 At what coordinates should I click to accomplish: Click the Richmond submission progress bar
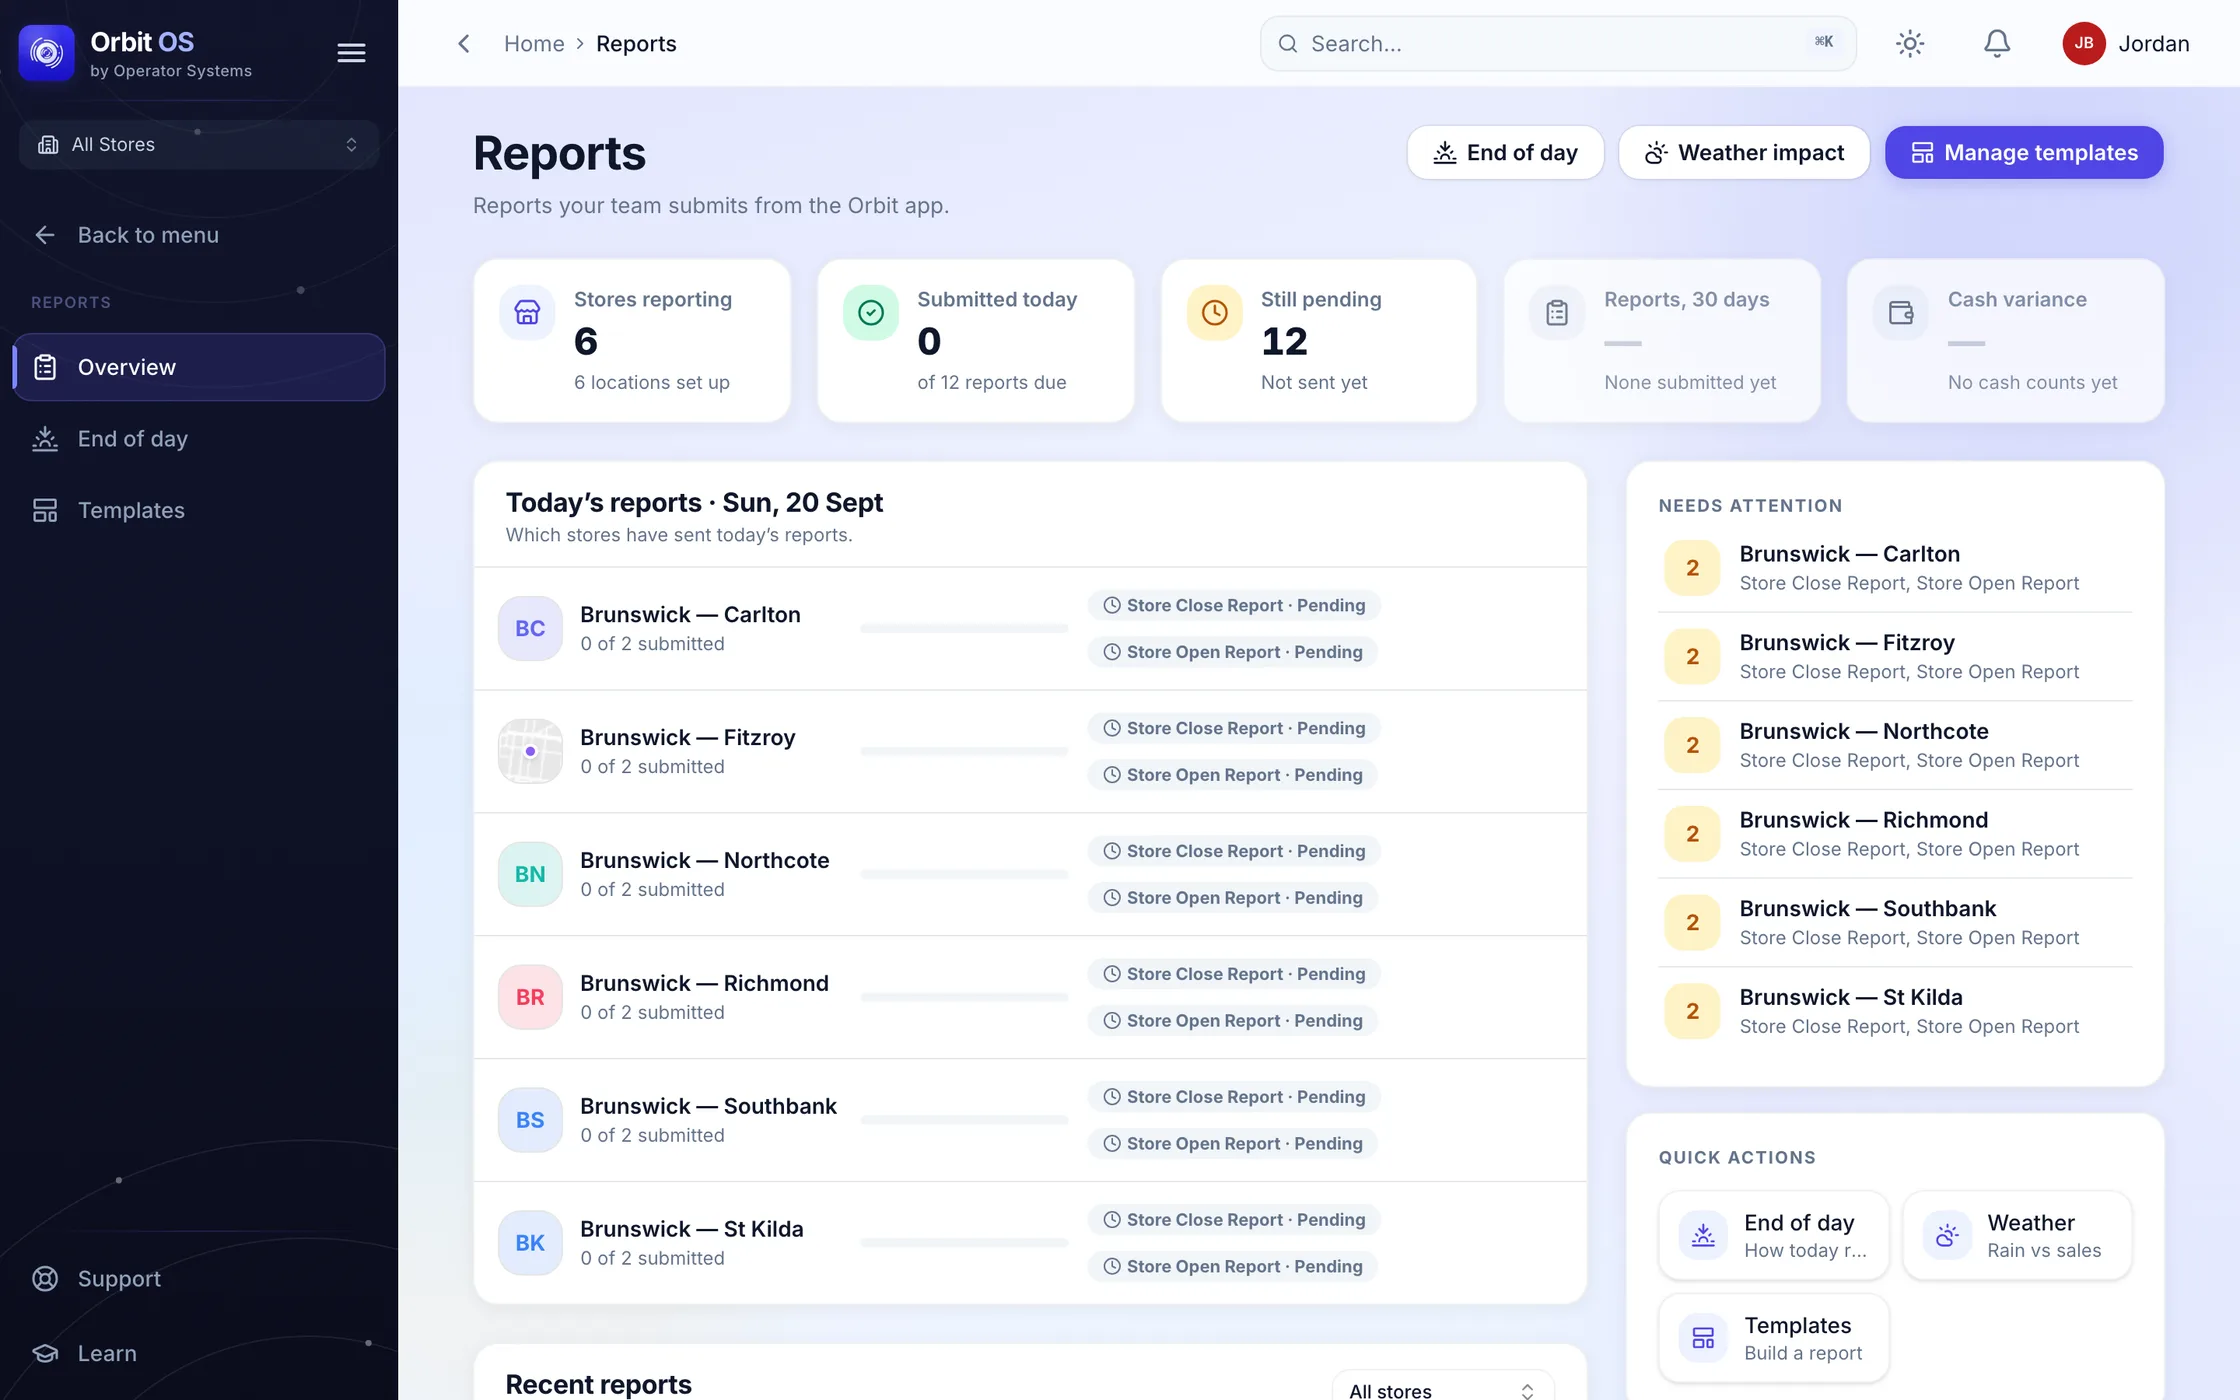(x=964, y=997)
